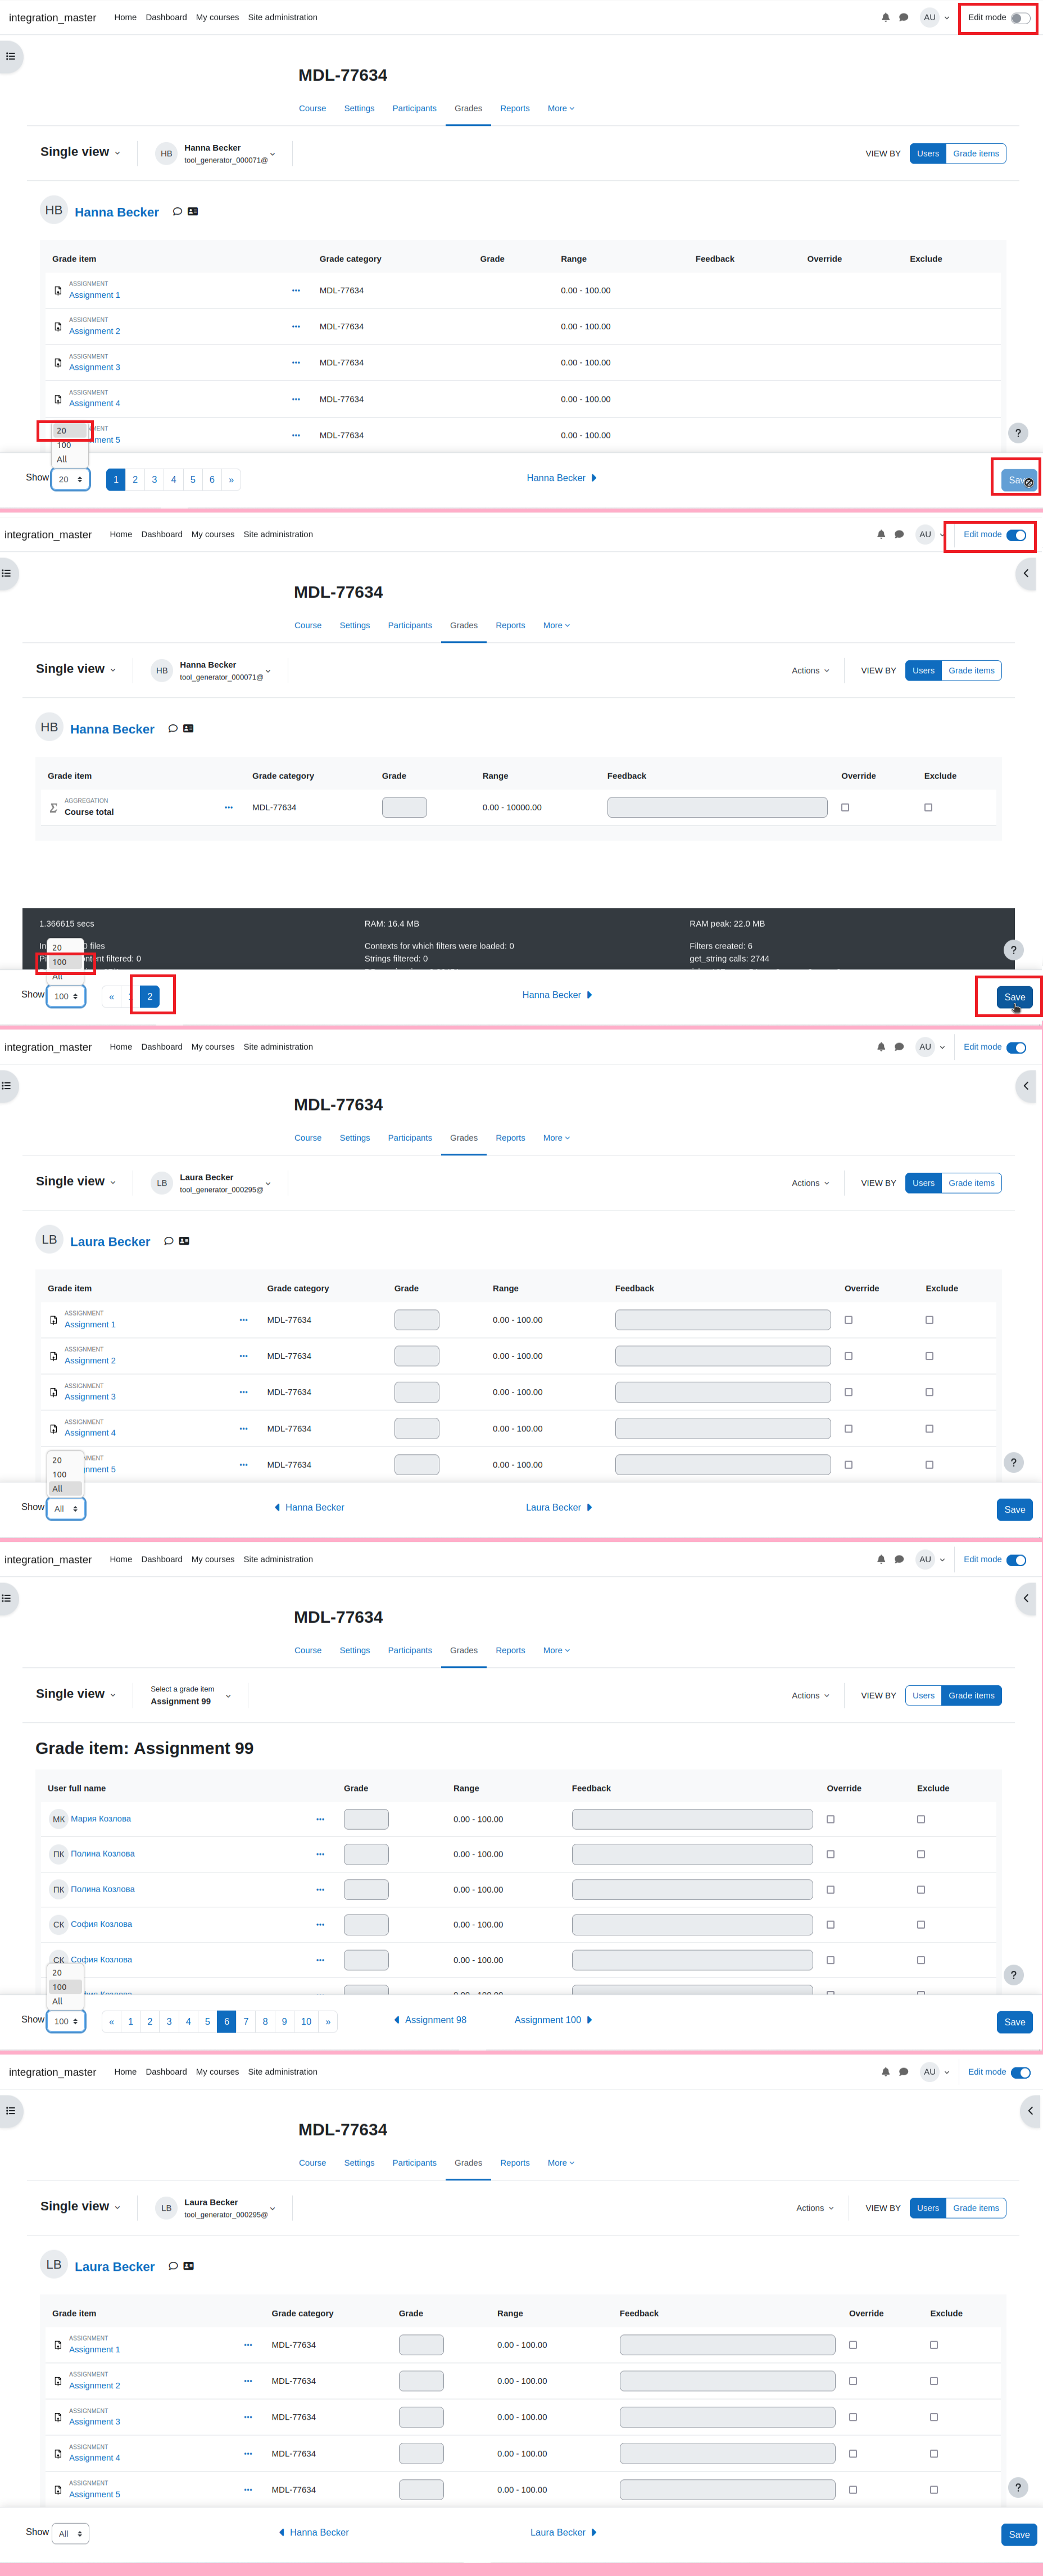Open the ellipsis menu for Course total

(x=228, y=807)
